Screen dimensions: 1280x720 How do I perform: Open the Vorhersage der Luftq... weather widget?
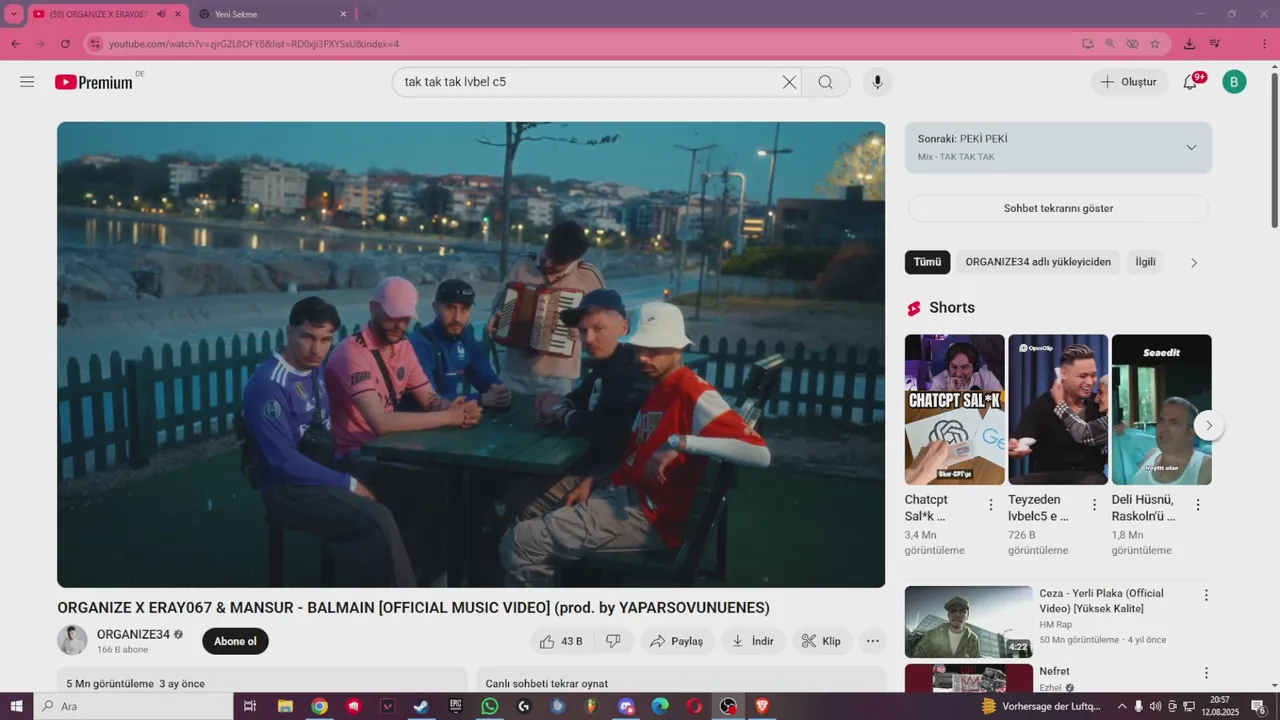coord(1041,706)
